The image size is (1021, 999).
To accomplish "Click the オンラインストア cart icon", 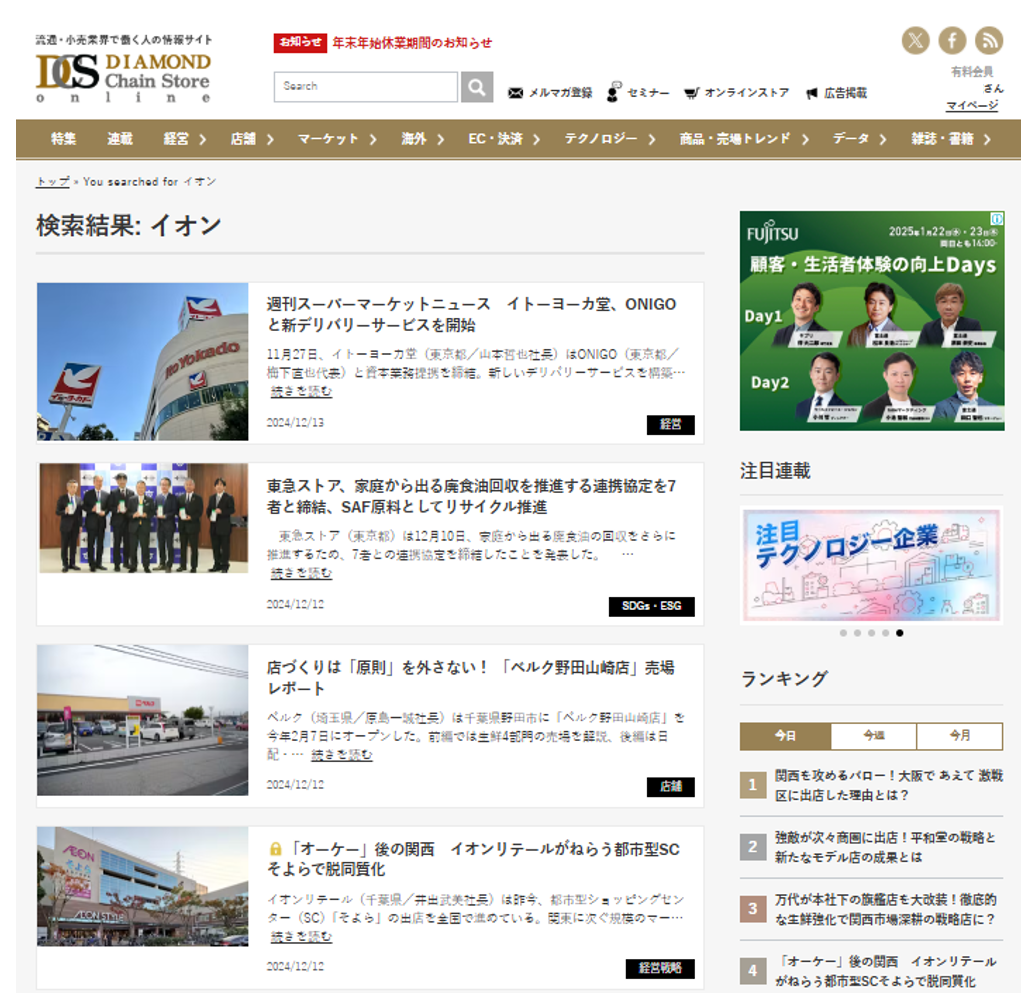I will (x=691, y=93).
